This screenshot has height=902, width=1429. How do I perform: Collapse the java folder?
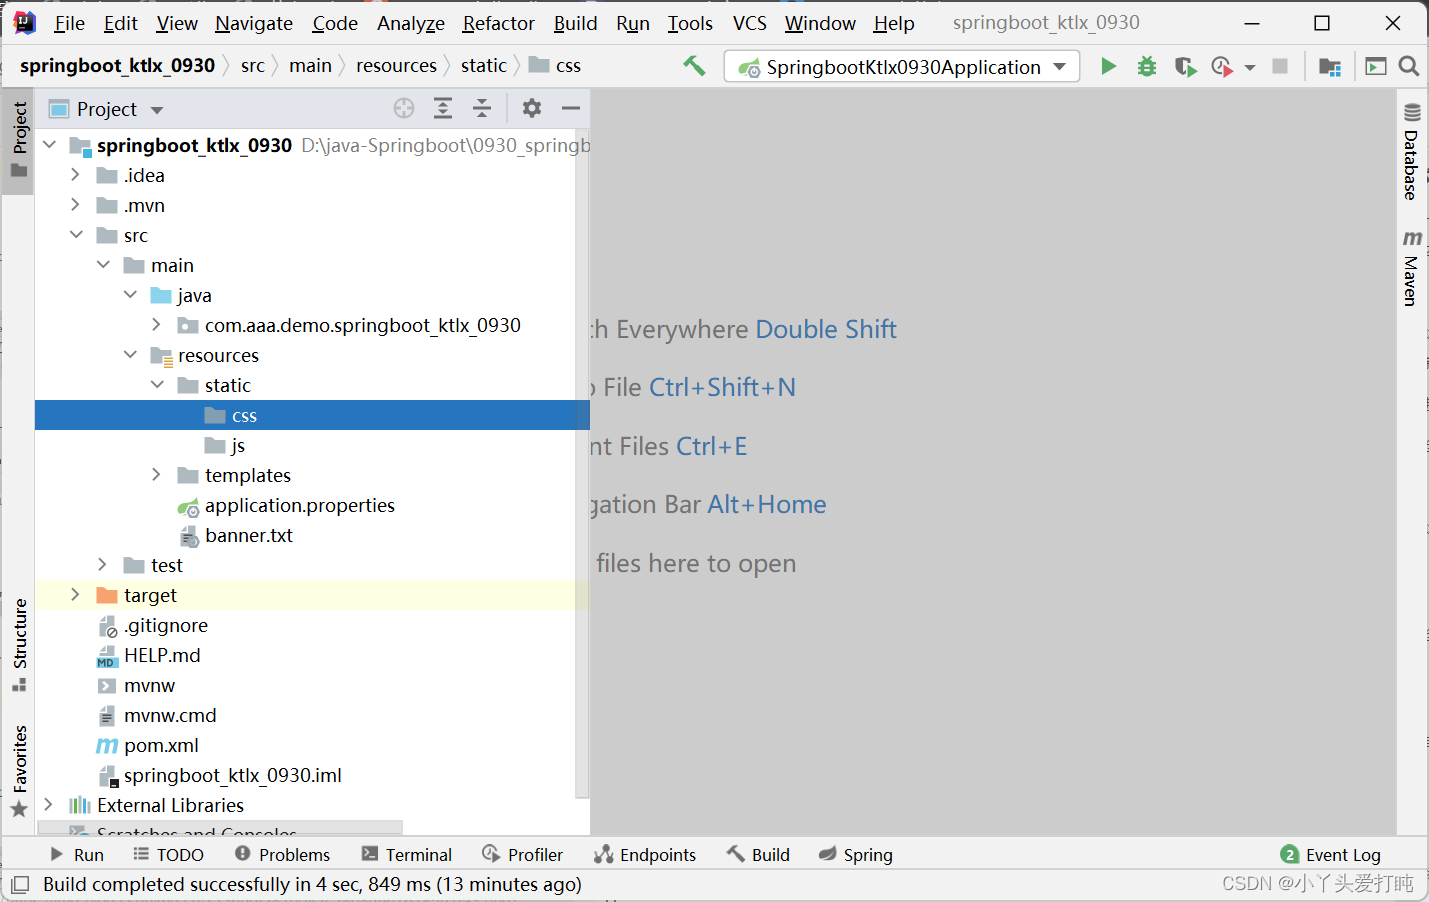pos(130,295)
